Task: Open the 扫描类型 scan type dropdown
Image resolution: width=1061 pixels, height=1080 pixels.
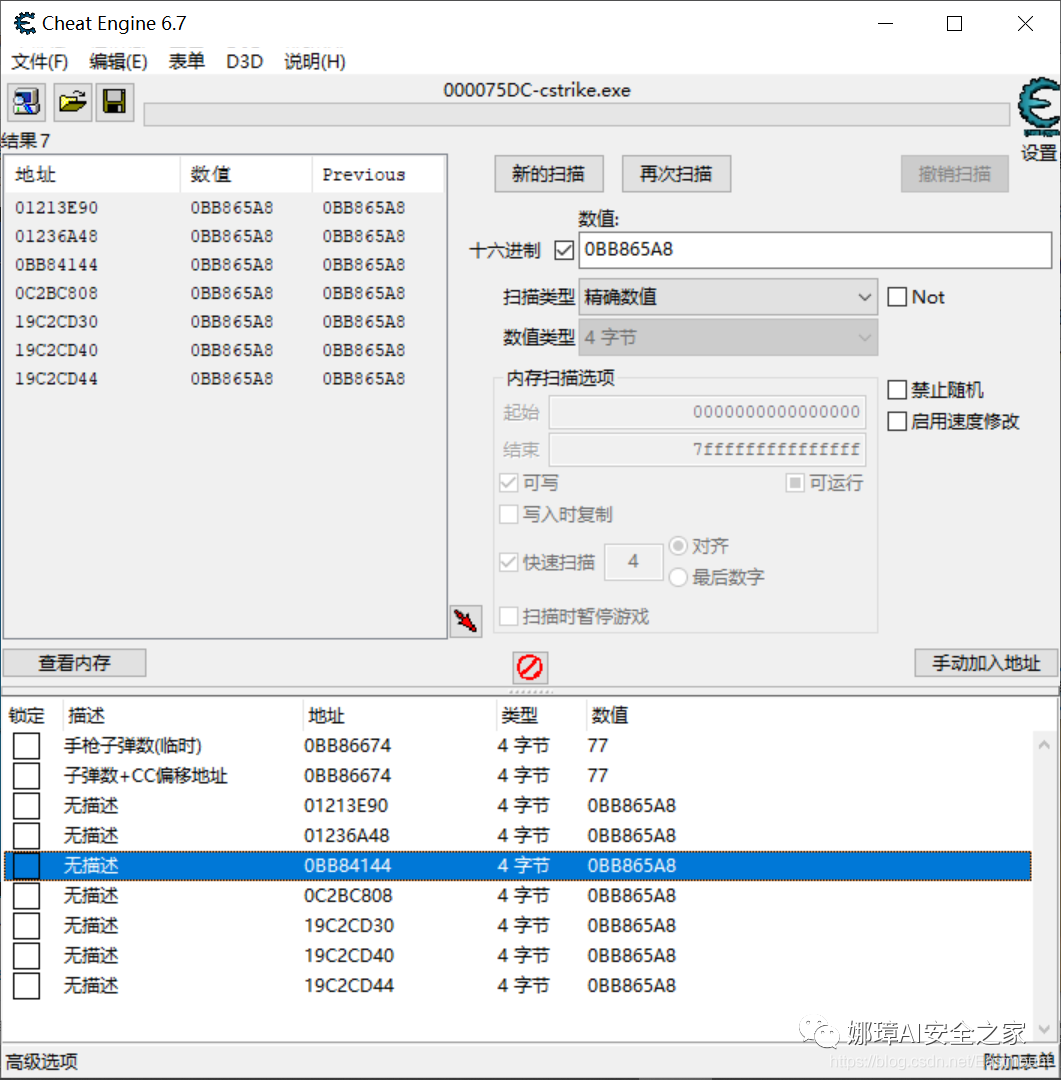Action: click(728, 298)
